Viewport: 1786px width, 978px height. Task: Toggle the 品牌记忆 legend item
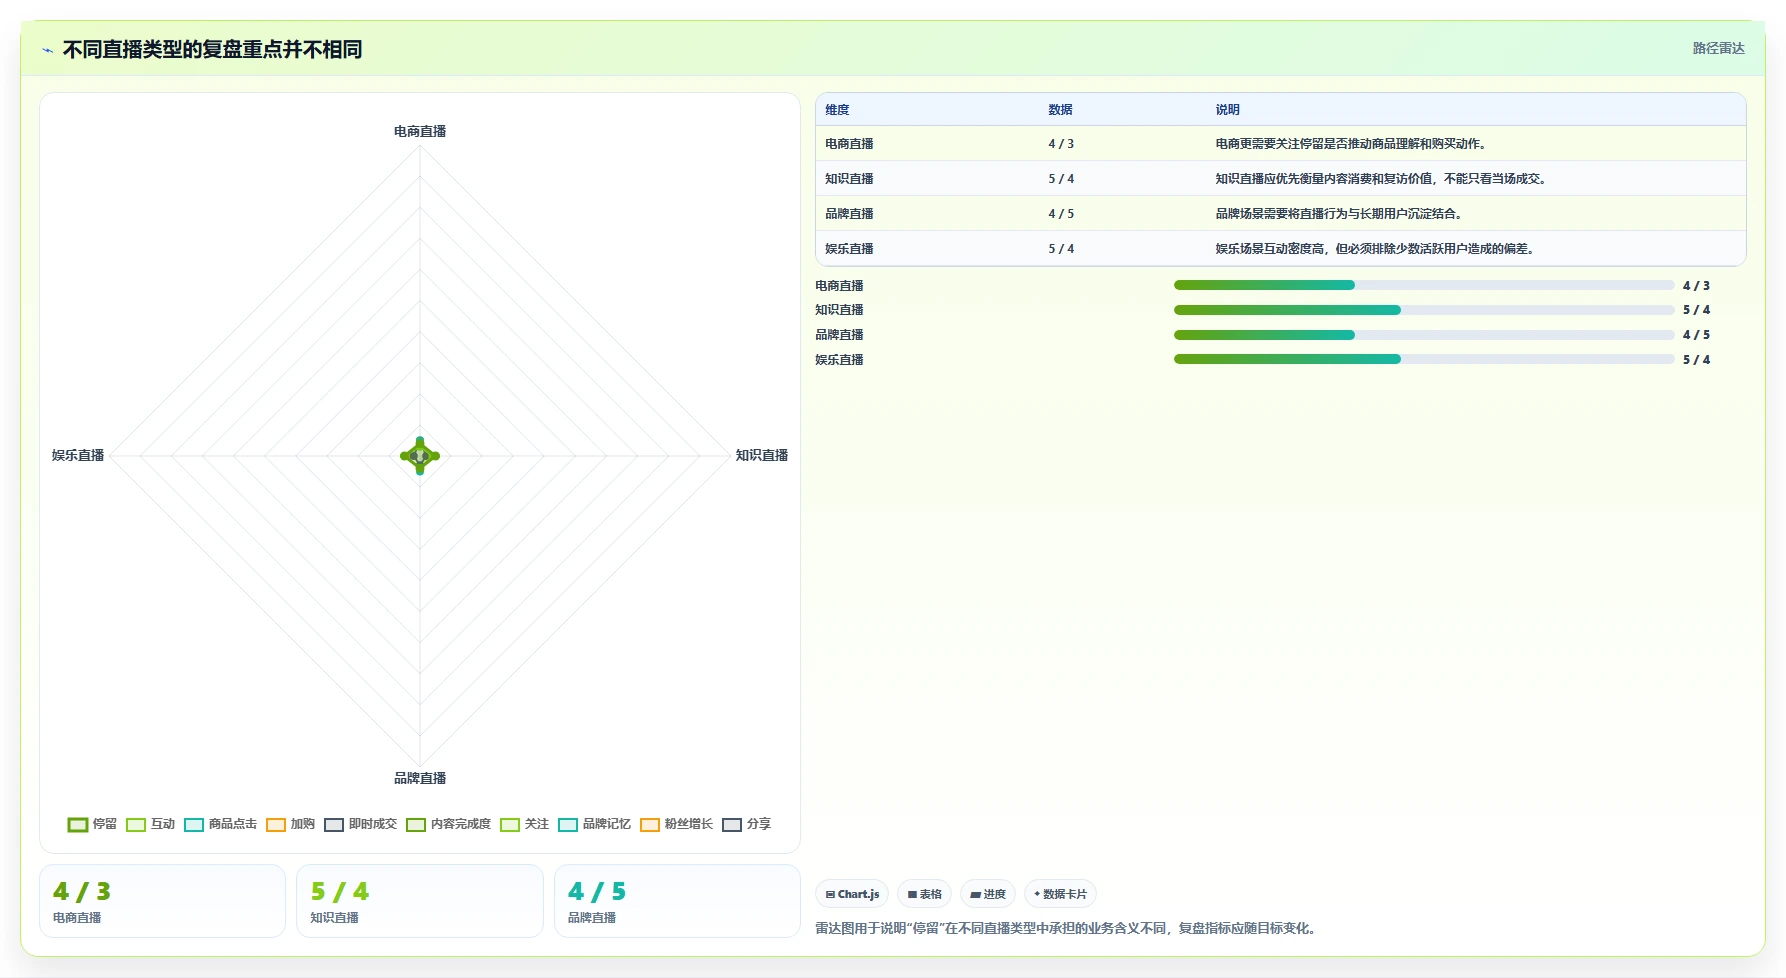(594, 824)
